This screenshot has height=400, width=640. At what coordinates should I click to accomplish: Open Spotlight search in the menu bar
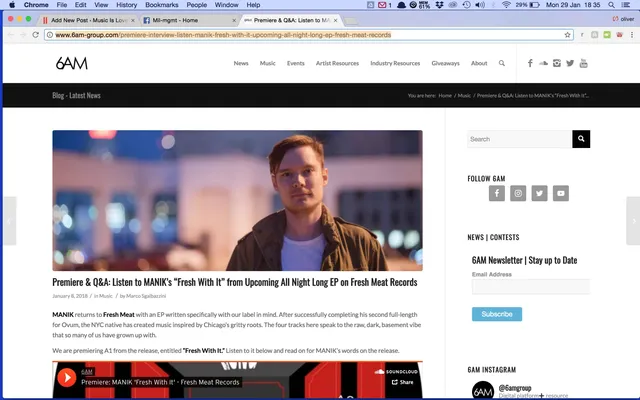pos(611,5)
